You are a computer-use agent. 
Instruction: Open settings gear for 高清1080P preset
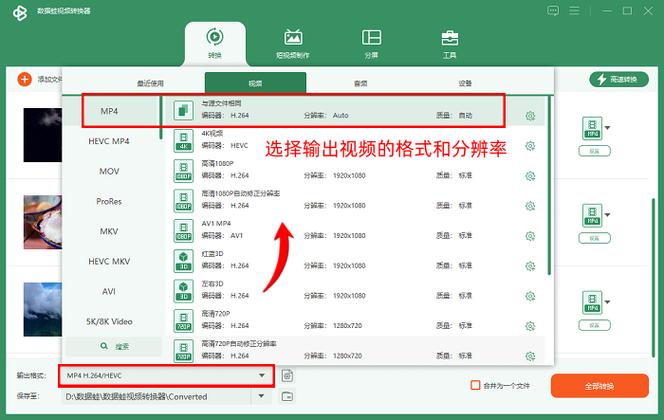click(530, 176)
